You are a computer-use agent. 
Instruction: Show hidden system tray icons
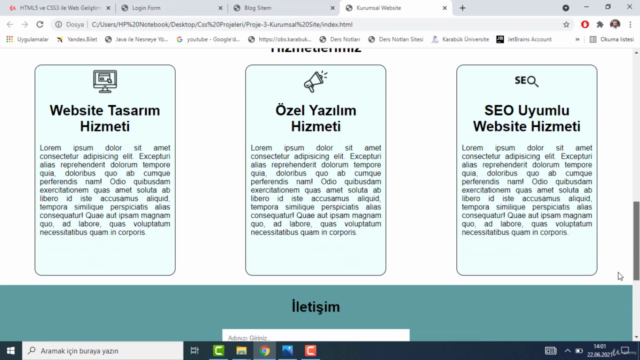click(x=567, y=351)
